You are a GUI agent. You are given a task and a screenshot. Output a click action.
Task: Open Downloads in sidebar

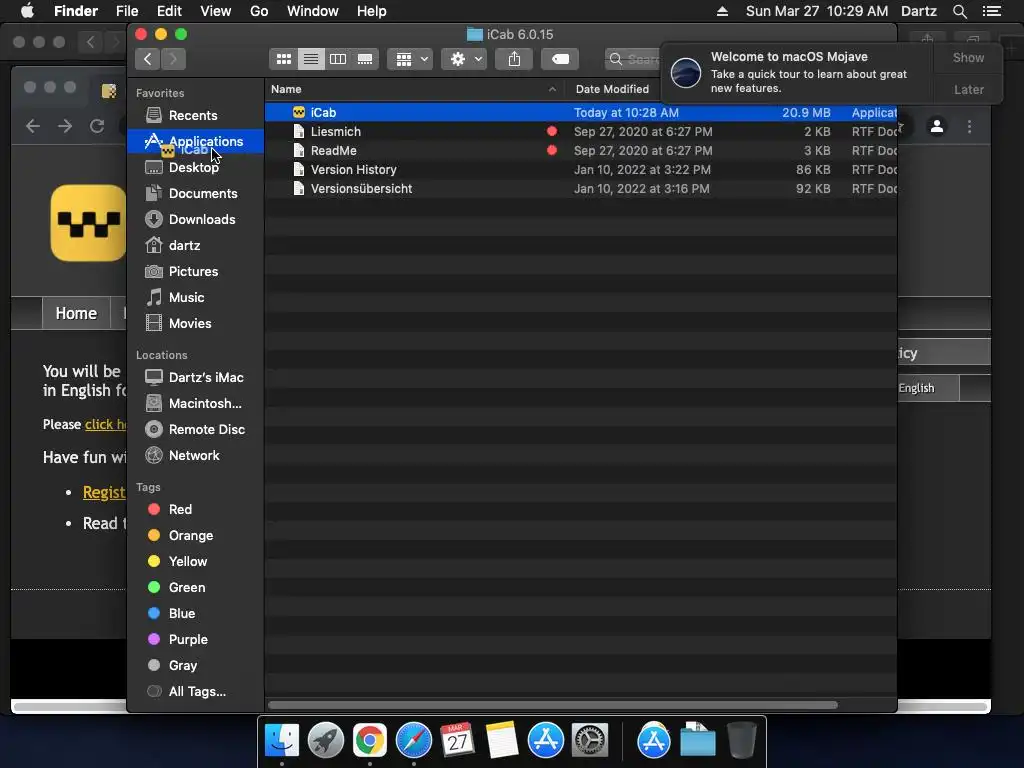(x=196, y=219)
